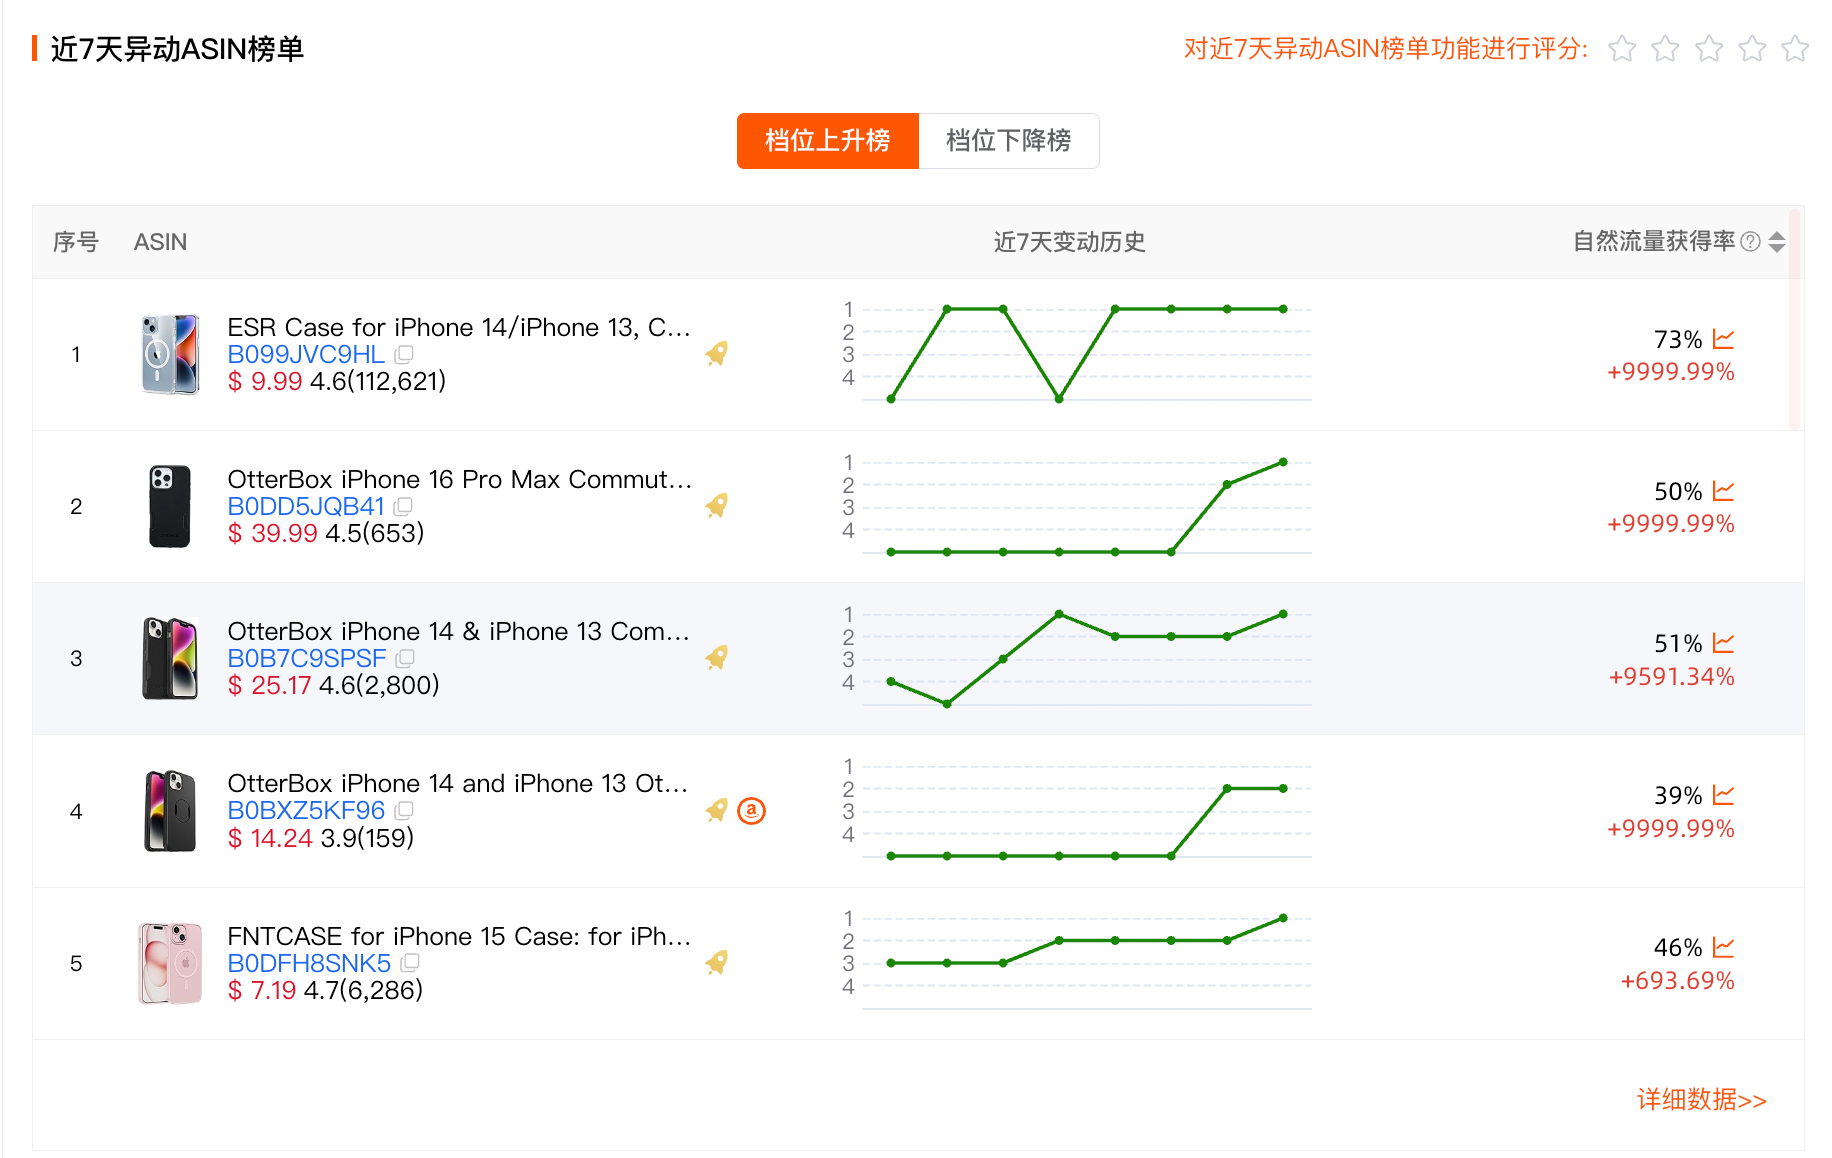Open trend chart icon beside 46%
Screen dimensions: 1832x1158
pos(1723,947)
